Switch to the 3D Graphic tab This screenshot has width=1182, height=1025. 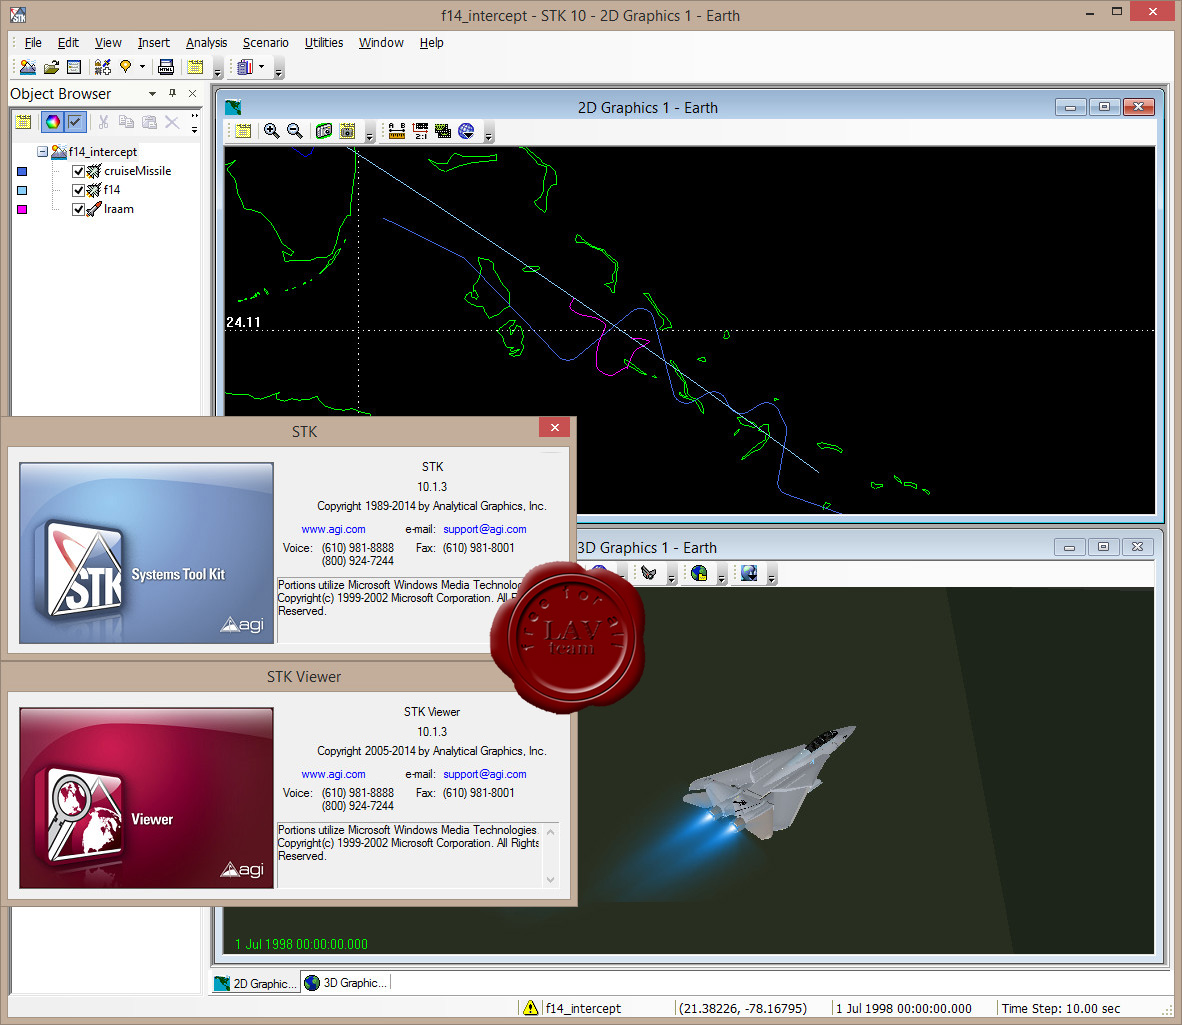pos(345,983)
